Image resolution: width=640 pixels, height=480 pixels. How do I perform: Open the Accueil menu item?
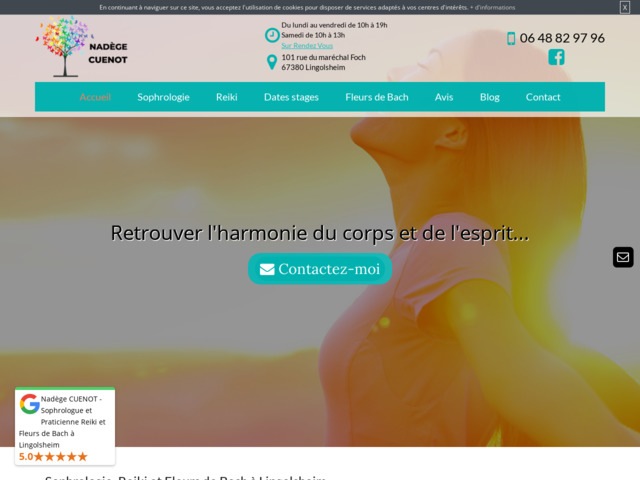[x=95, y=97]
